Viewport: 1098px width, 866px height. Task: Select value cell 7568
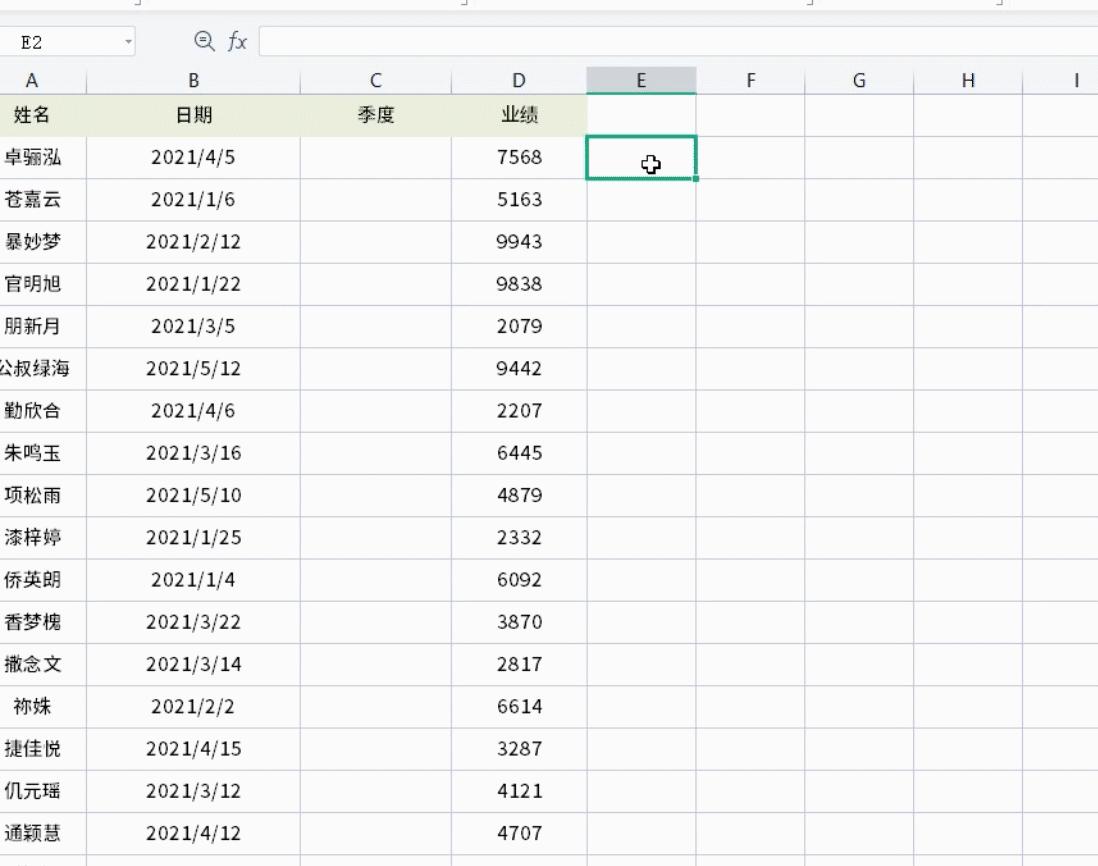(519, 158)
